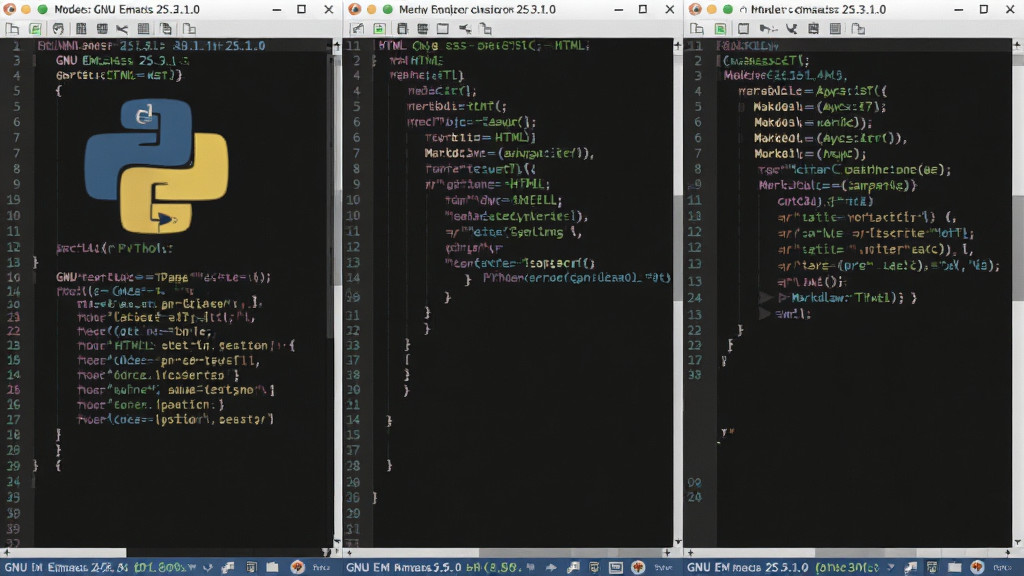Click the green document icon in right window toolbar
Screen dimensions: 1024x576
coord(720,29)
